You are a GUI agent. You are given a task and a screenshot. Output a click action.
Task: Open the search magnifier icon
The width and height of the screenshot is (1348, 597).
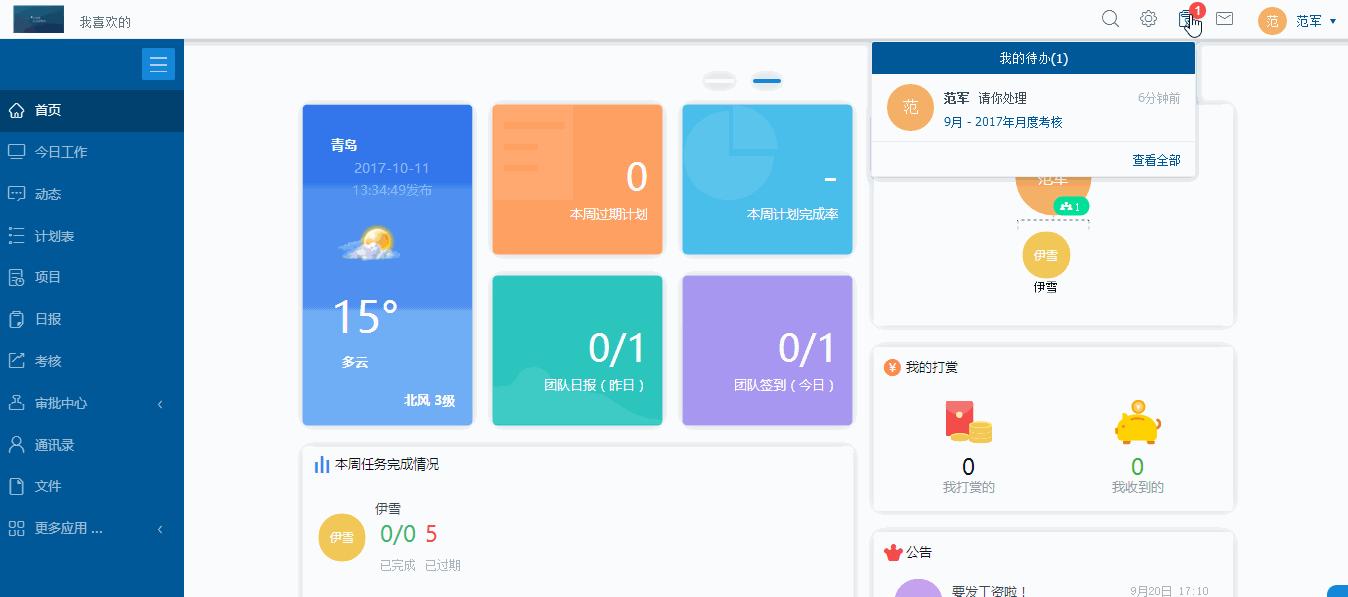tap(1110, 18)
